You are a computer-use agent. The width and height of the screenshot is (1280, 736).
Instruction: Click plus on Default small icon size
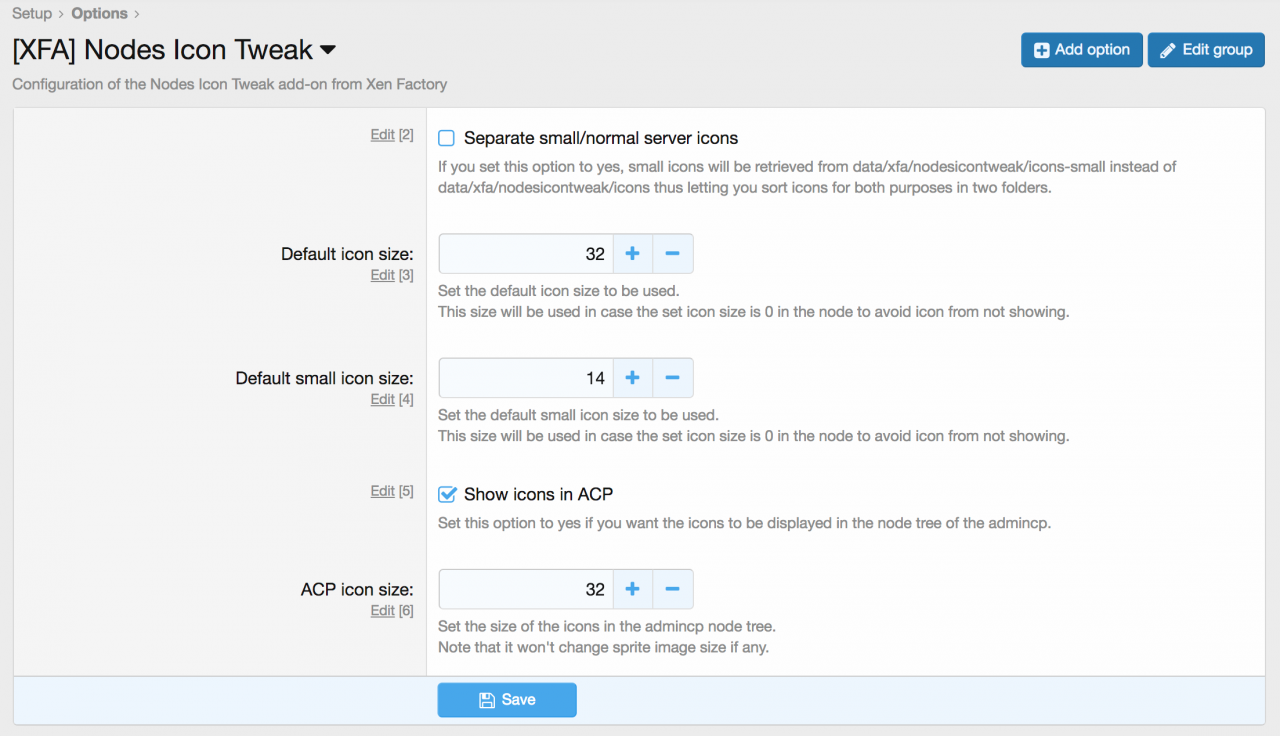point(632,378)
